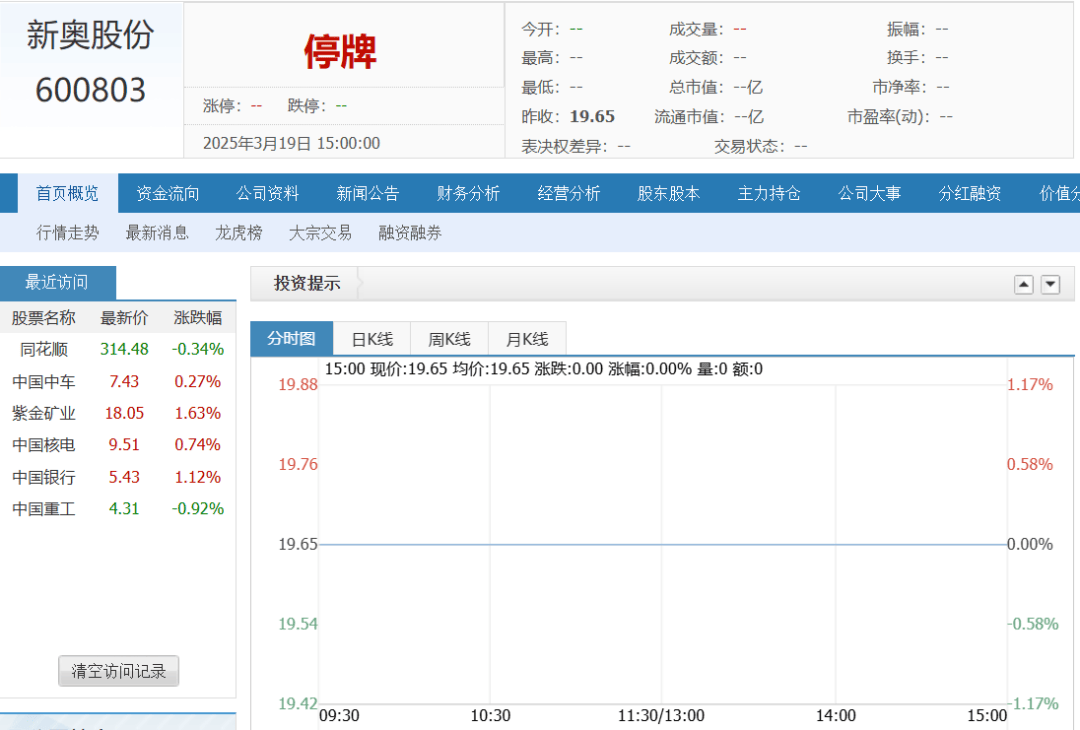This screenshot has width=1080, height=730.
Task: Open the 融资融券 sub-link
Action: [410, 233]
